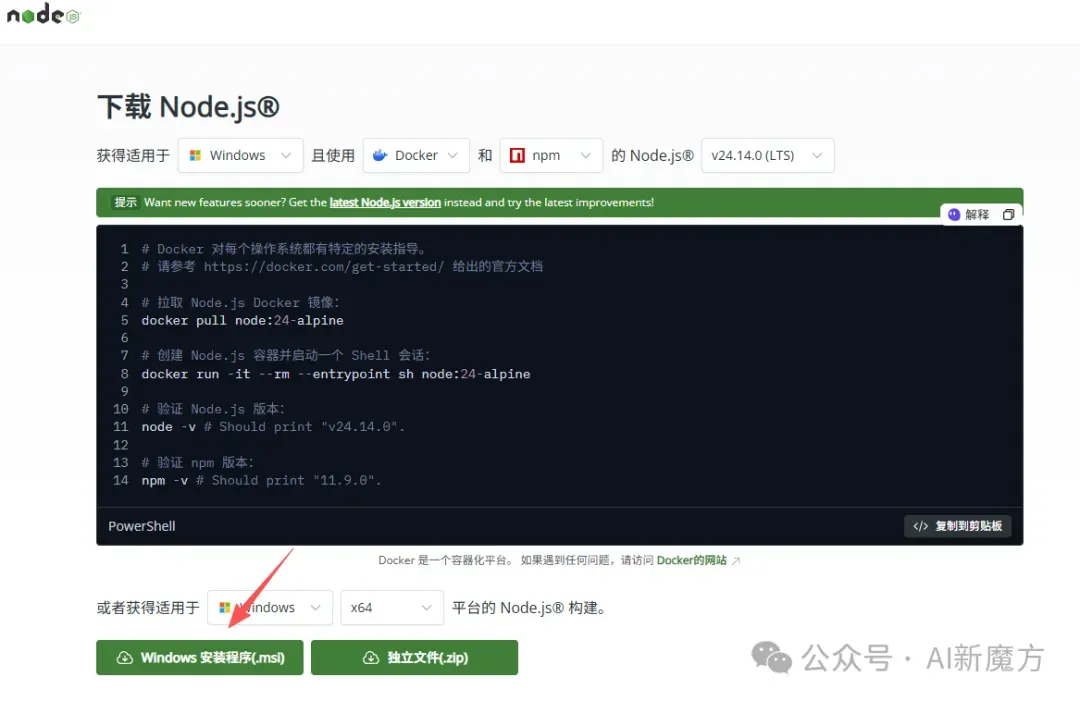The width and height of the screenshot is (1080, 701).
Task: Click 复制到剪贴板 copy to clipboard button
Action: click(957, 526)
